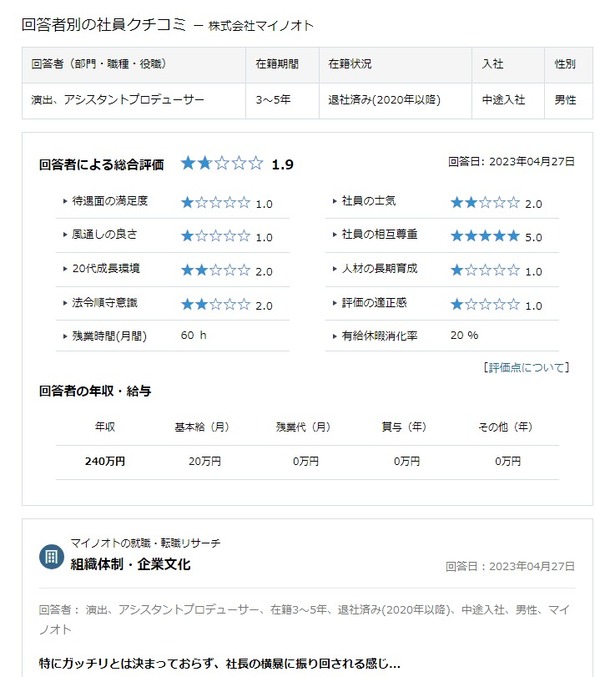Click the 20 % paid leave value
The width and height of the screenshot is (600, 677).
click(464, 335)
